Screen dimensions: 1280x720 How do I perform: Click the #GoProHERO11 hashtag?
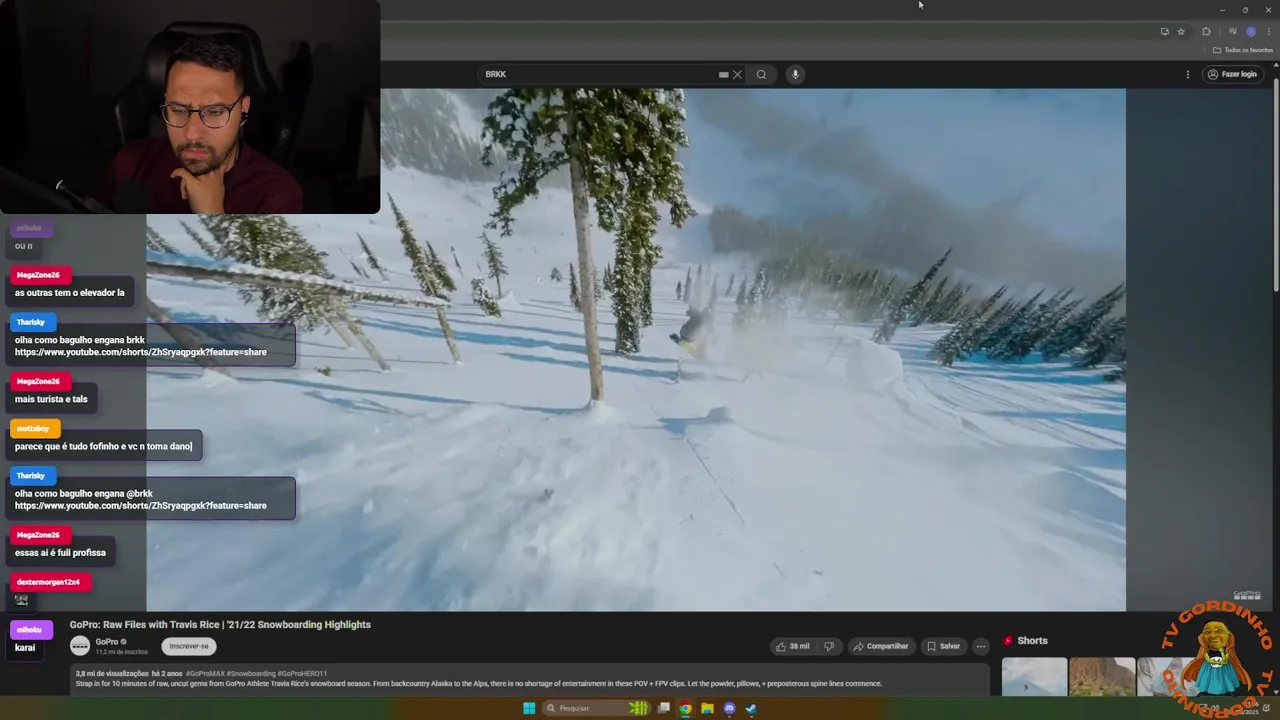coord(302,674)
